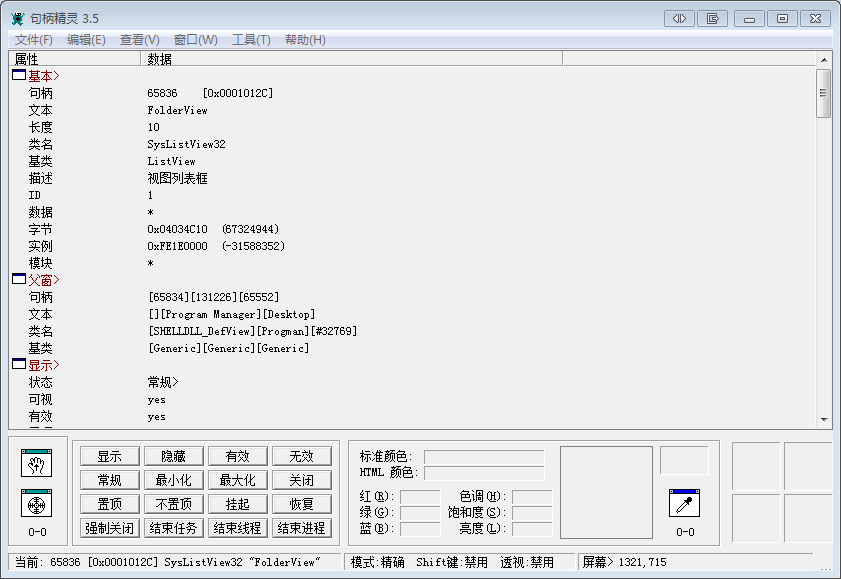This screenshot has height=579, width=841.
Task: Collapse the 显示> section
Action: click(x=19, y=364)
